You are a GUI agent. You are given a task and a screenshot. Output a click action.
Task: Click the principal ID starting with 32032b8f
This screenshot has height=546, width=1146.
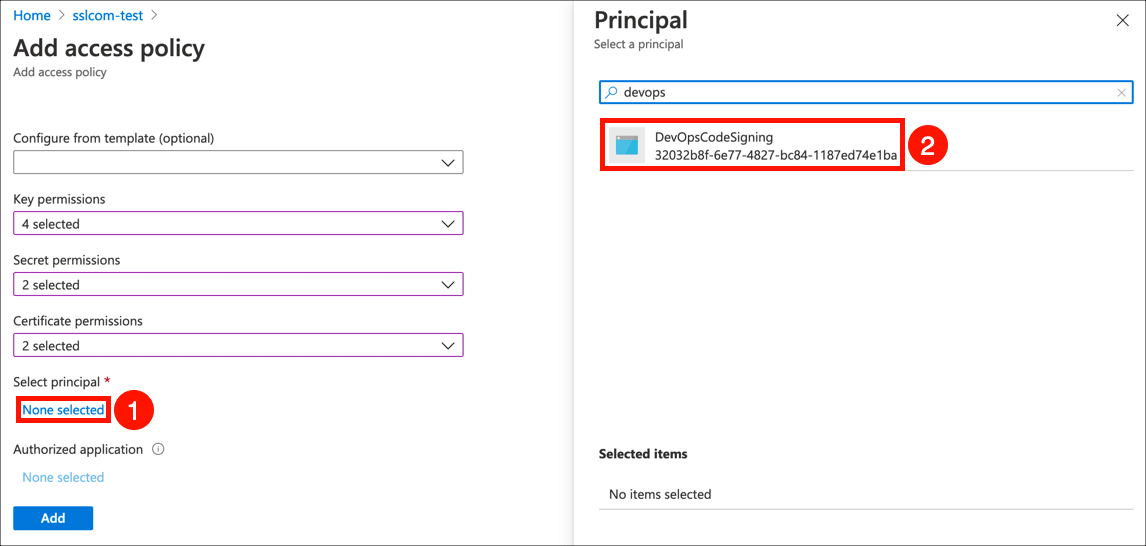(x=775, y=156)
